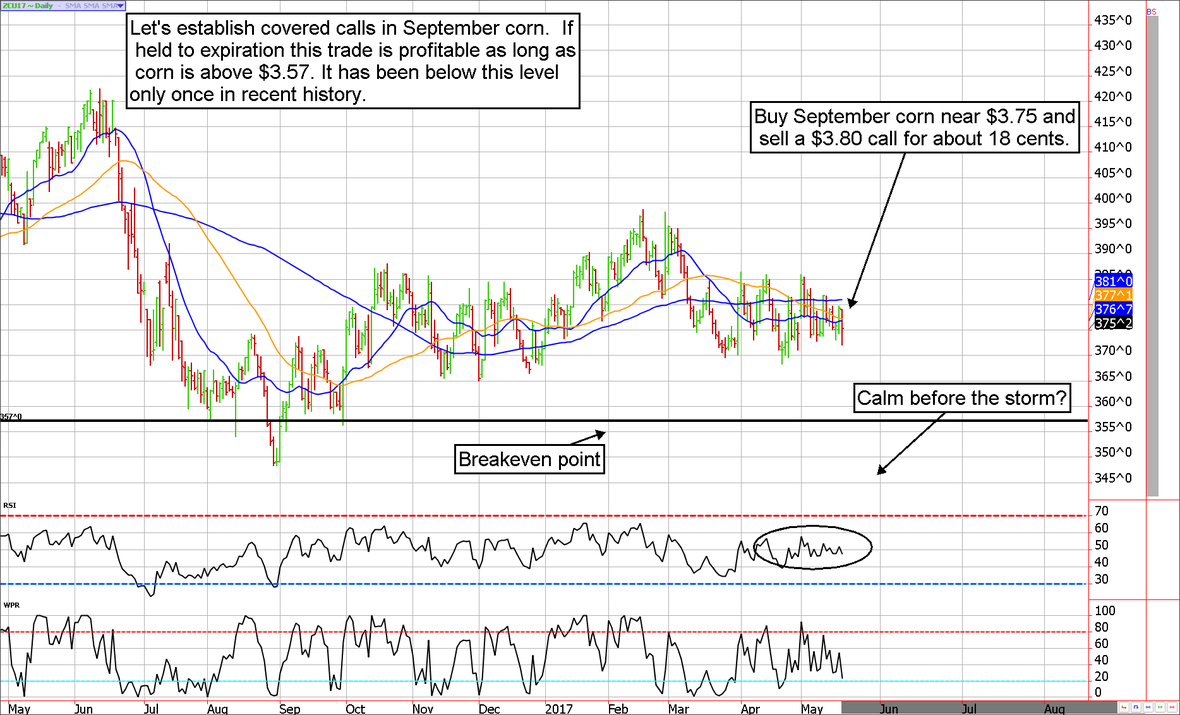Select the ZCU17 Daily chart tab

(x=28, y=6)
